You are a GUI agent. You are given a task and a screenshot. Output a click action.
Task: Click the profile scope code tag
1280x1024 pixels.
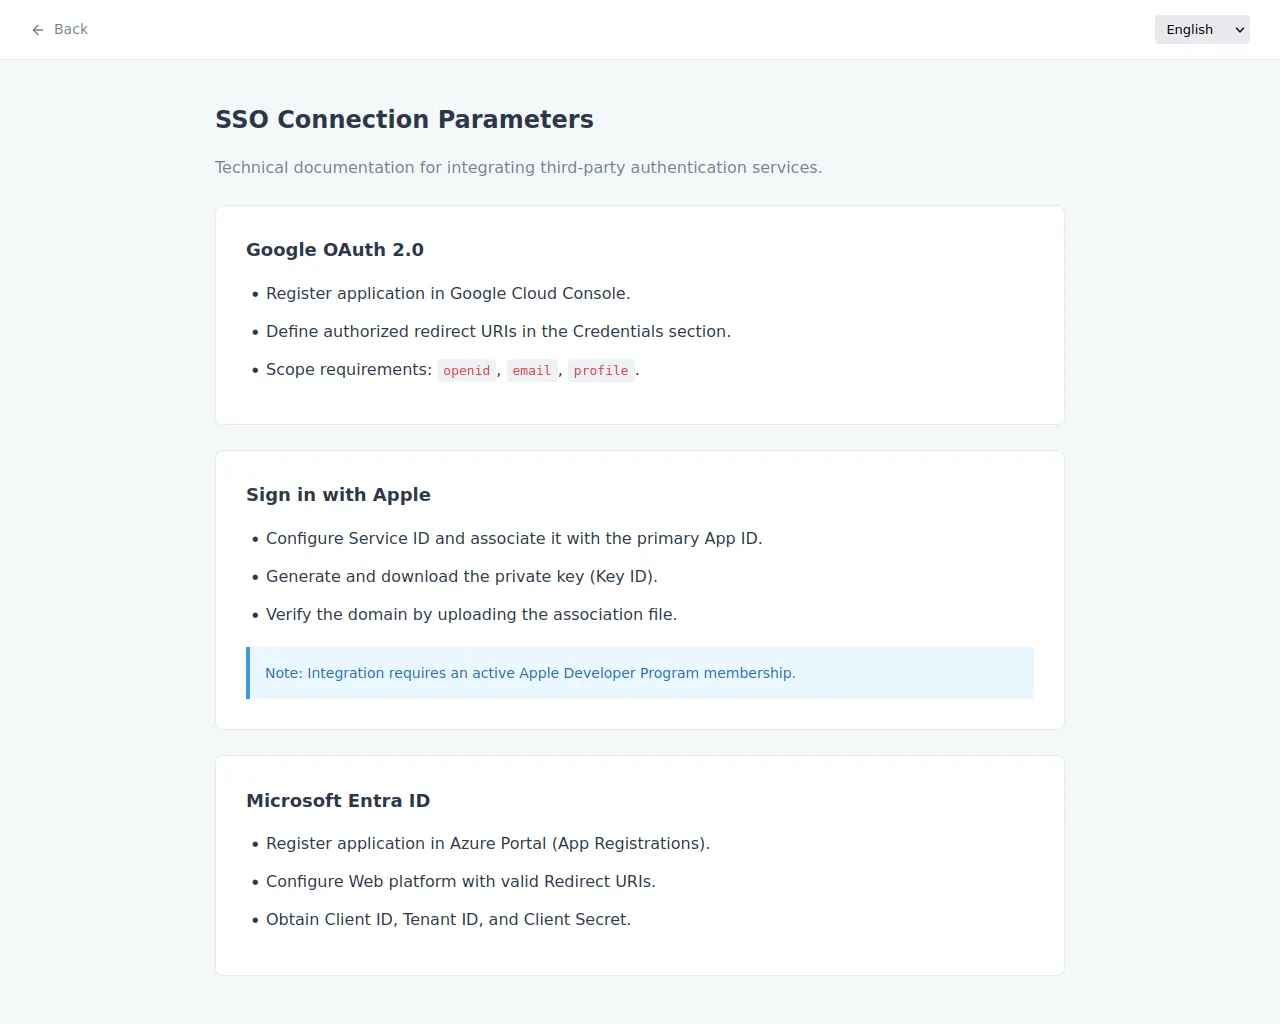601,371
